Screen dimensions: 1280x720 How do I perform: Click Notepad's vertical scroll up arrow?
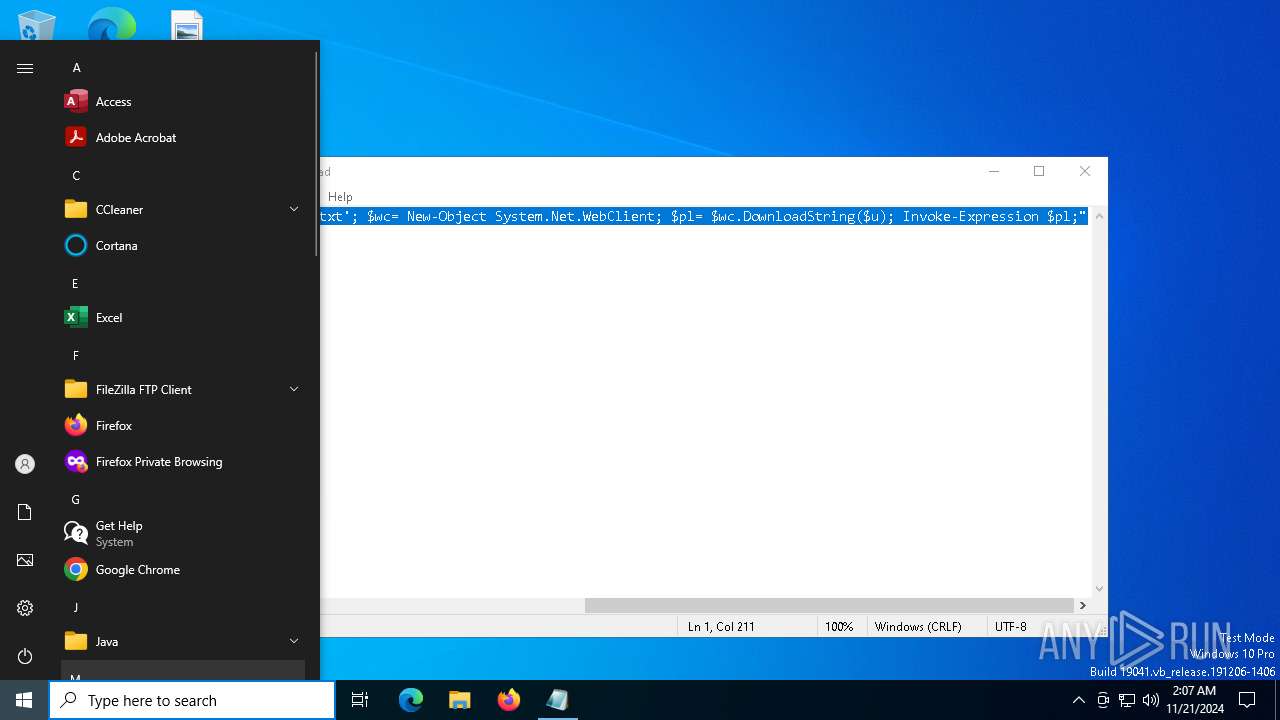click(1099, 216)
